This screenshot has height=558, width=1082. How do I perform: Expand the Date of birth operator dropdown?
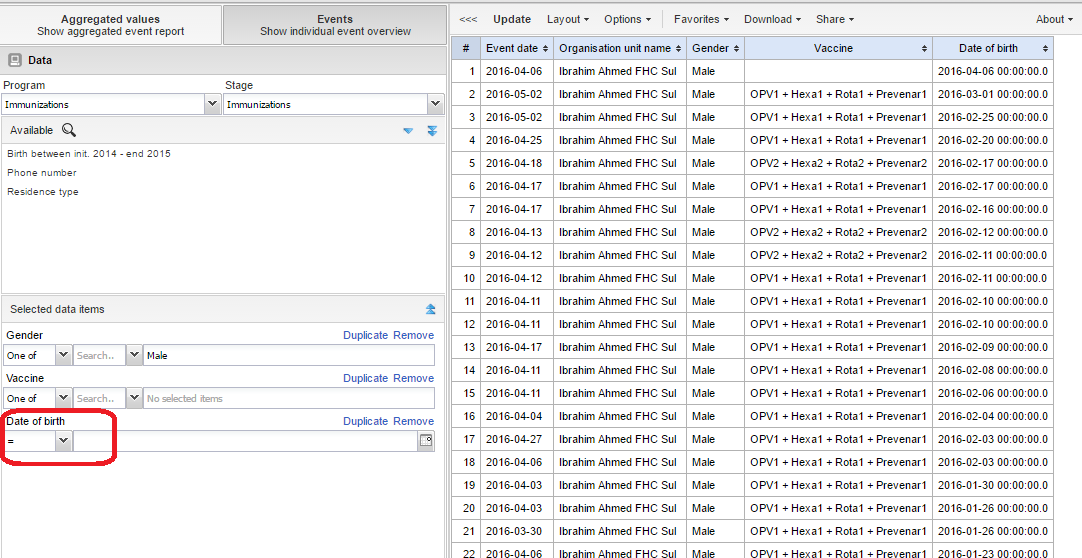pos(63,441)
